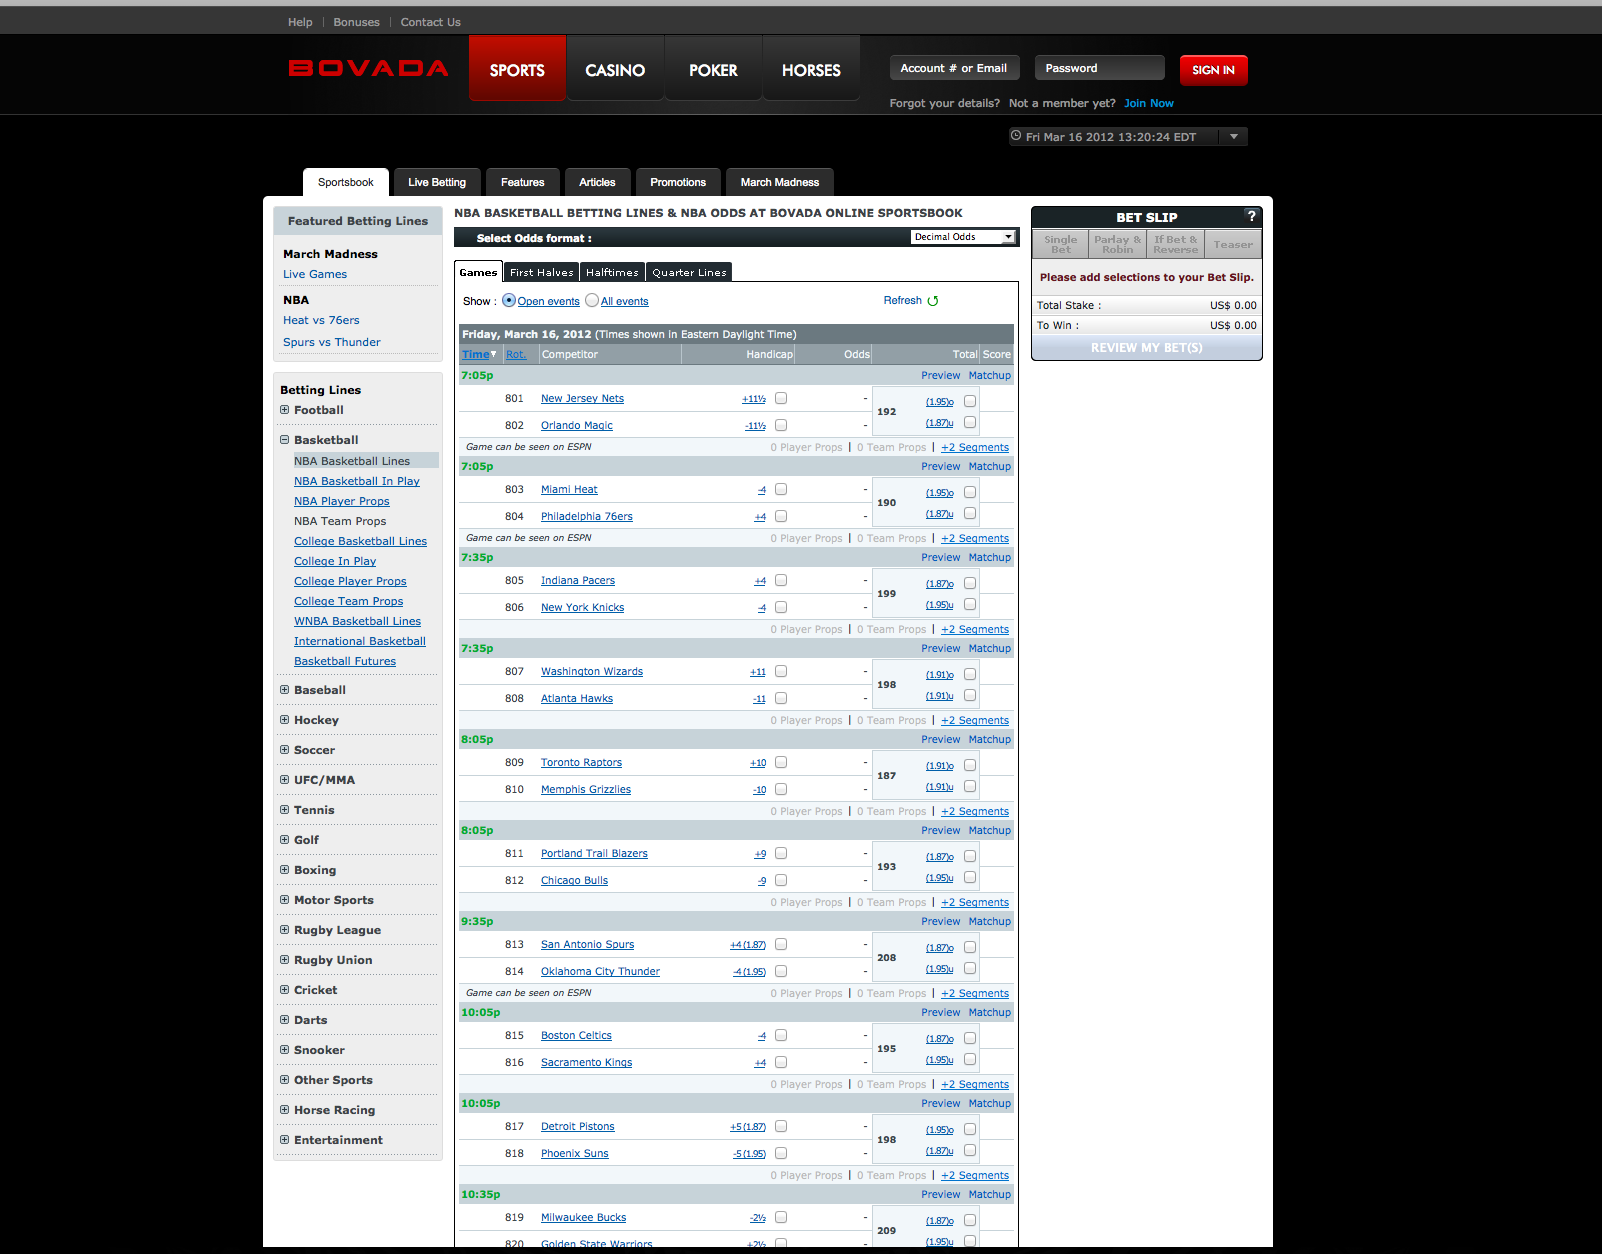Open the Casino main tab
The image size is (1602, 1254).
point(615,68)
